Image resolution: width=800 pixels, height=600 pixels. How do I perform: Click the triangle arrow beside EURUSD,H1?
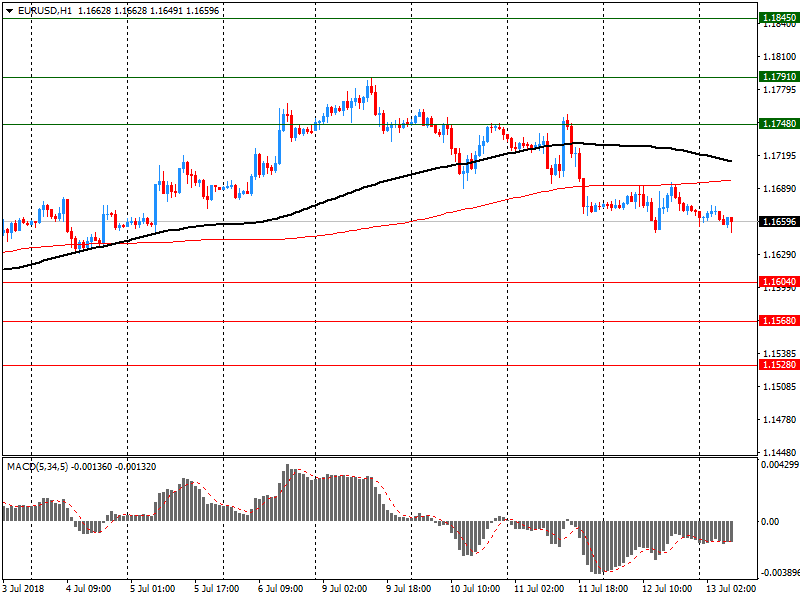[9, 10]
